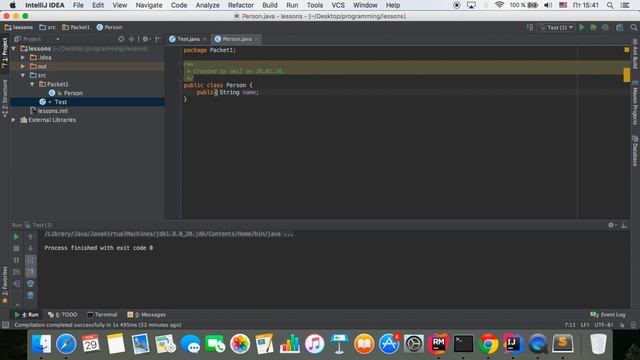Viewport: 640px width, 360px height.
Task: Pause output in the Run panel
Action: pyautogui.click(x=16, y=260)
